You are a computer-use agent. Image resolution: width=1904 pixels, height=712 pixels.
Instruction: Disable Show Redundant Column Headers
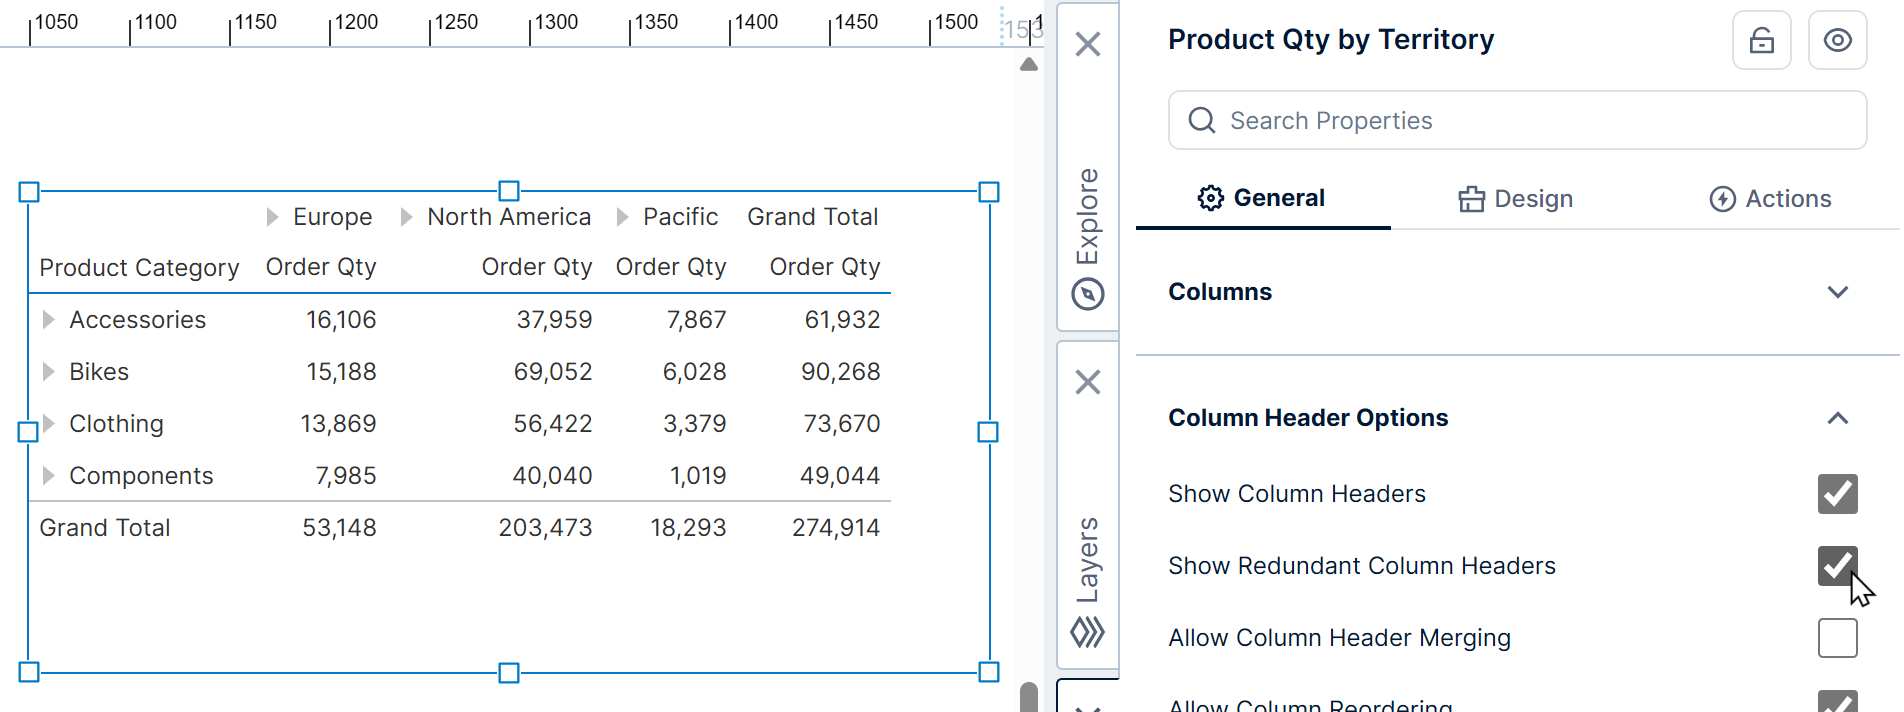point(1836,566)
